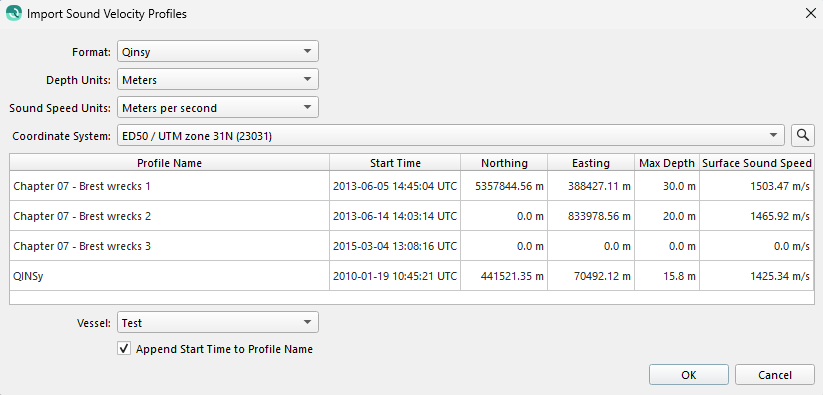Select the Chapter 07 - Brest wrecks 1 row
This screenshot has height=395, width=823.
tap(412, 186)
